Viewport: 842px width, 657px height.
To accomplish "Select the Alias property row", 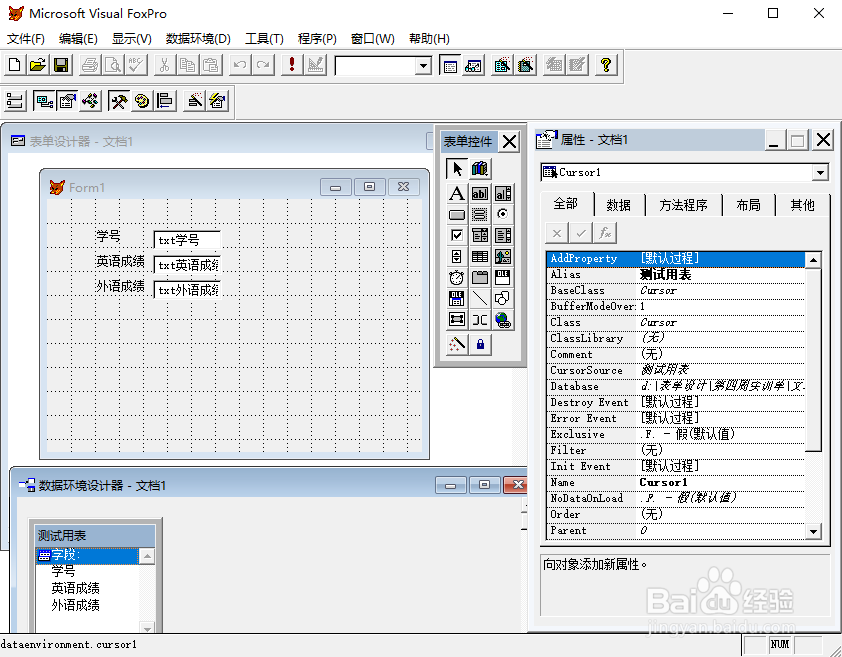I will (x=676, y=275).
